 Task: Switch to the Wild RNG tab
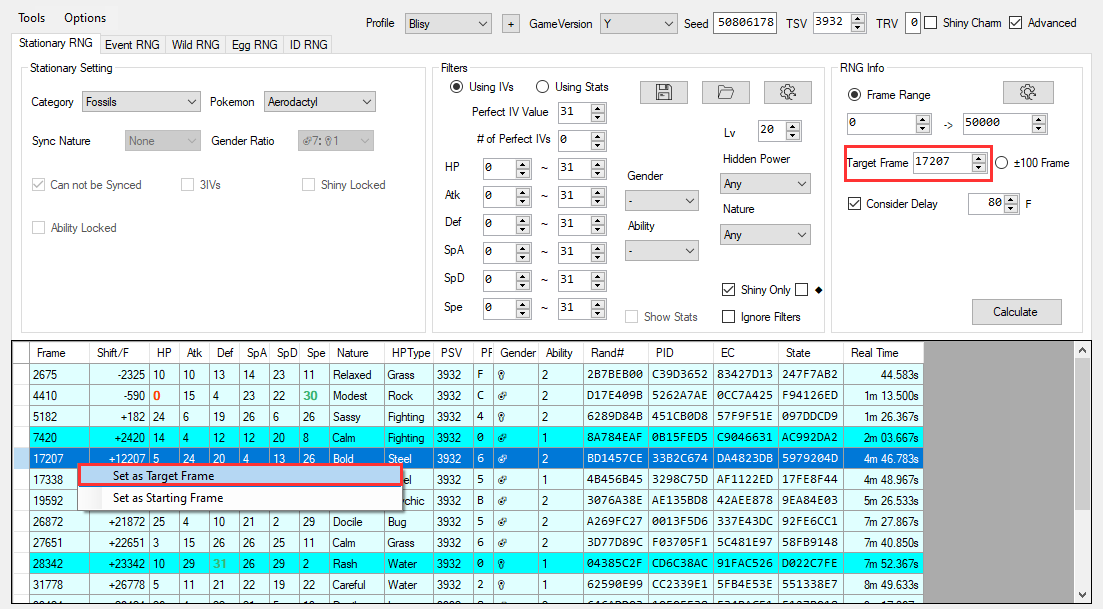[196, 44]
